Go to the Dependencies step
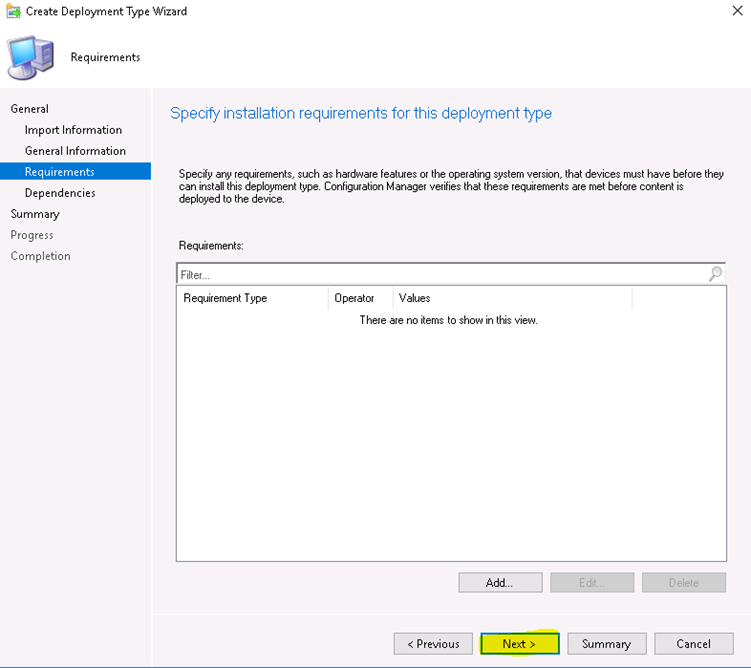This screenshot has width=751, height=668. [60, 192]
